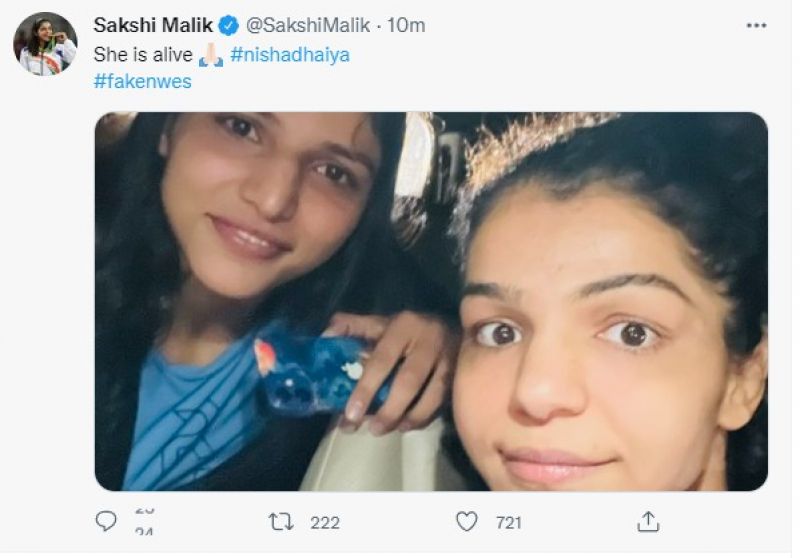Click the folded hands emoji

click(x=211, y=55)
